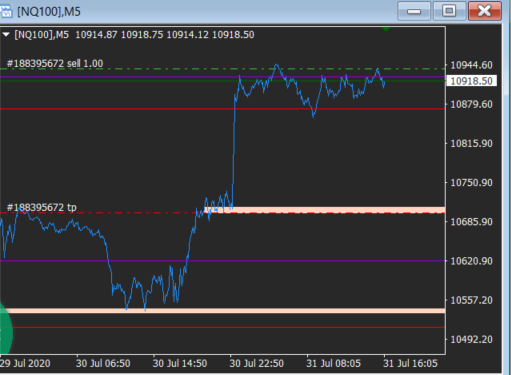Click the chart window icon in title bar
Screen dimensions: 511x375
point(5,11)
